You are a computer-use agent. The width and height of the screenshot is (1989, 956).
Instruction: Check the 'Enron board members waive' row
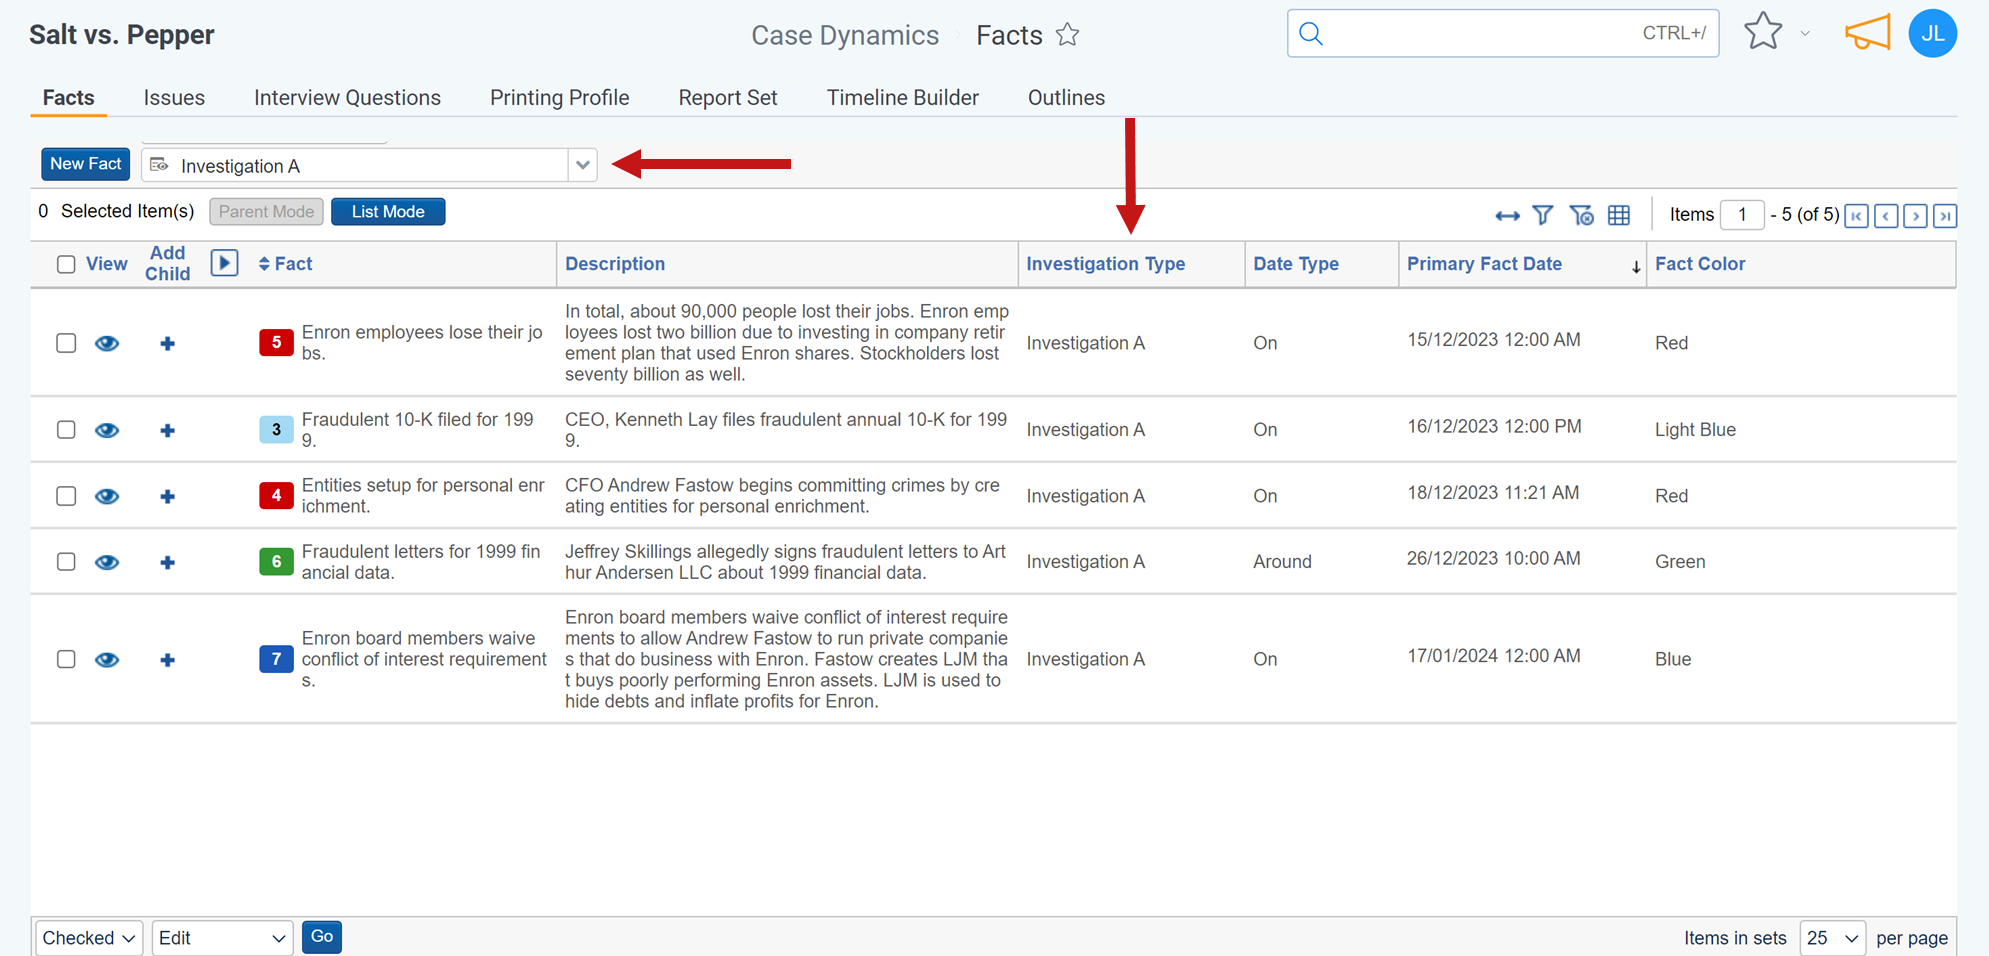[66, 659]
